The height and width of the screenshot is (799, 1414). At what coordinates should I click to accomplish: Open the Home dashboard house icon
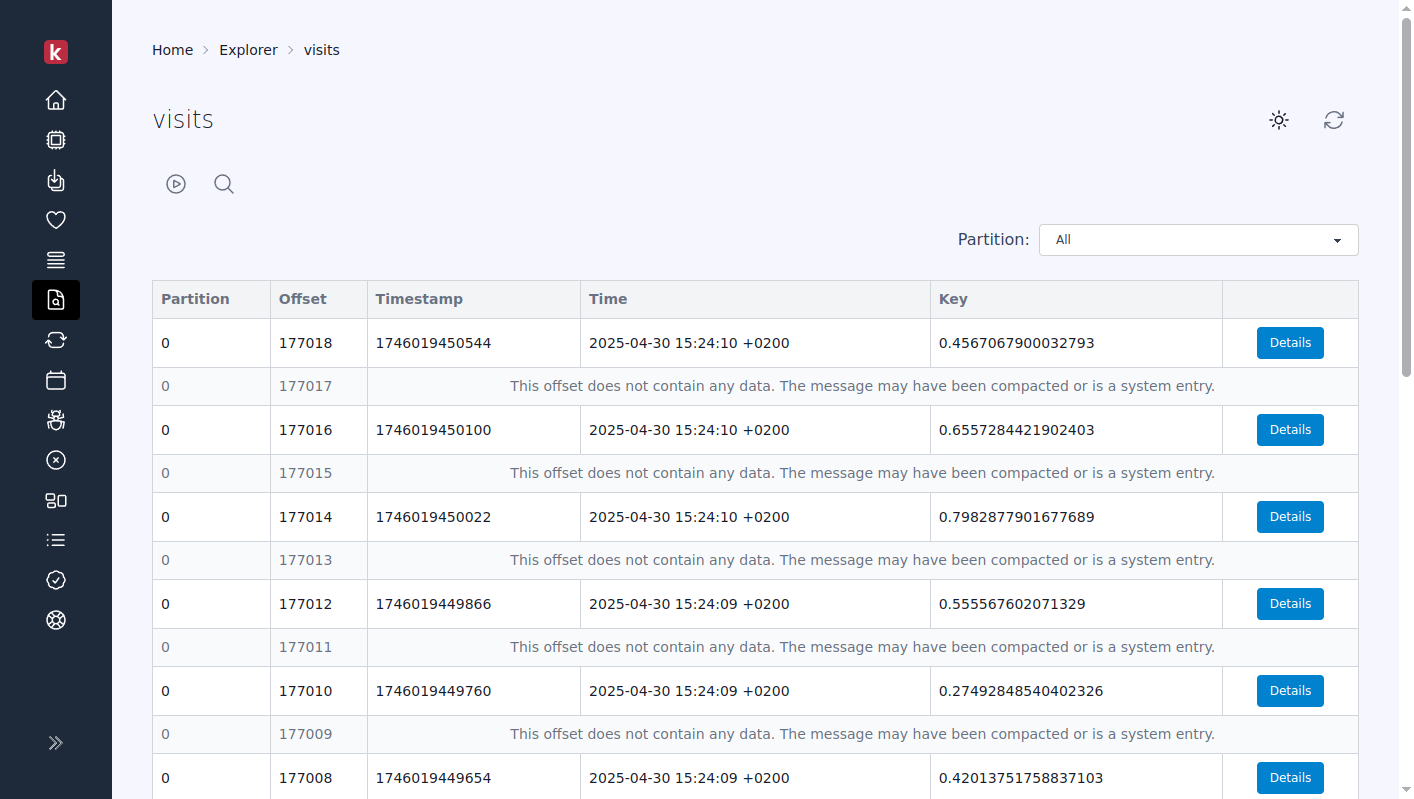point(56,100)
